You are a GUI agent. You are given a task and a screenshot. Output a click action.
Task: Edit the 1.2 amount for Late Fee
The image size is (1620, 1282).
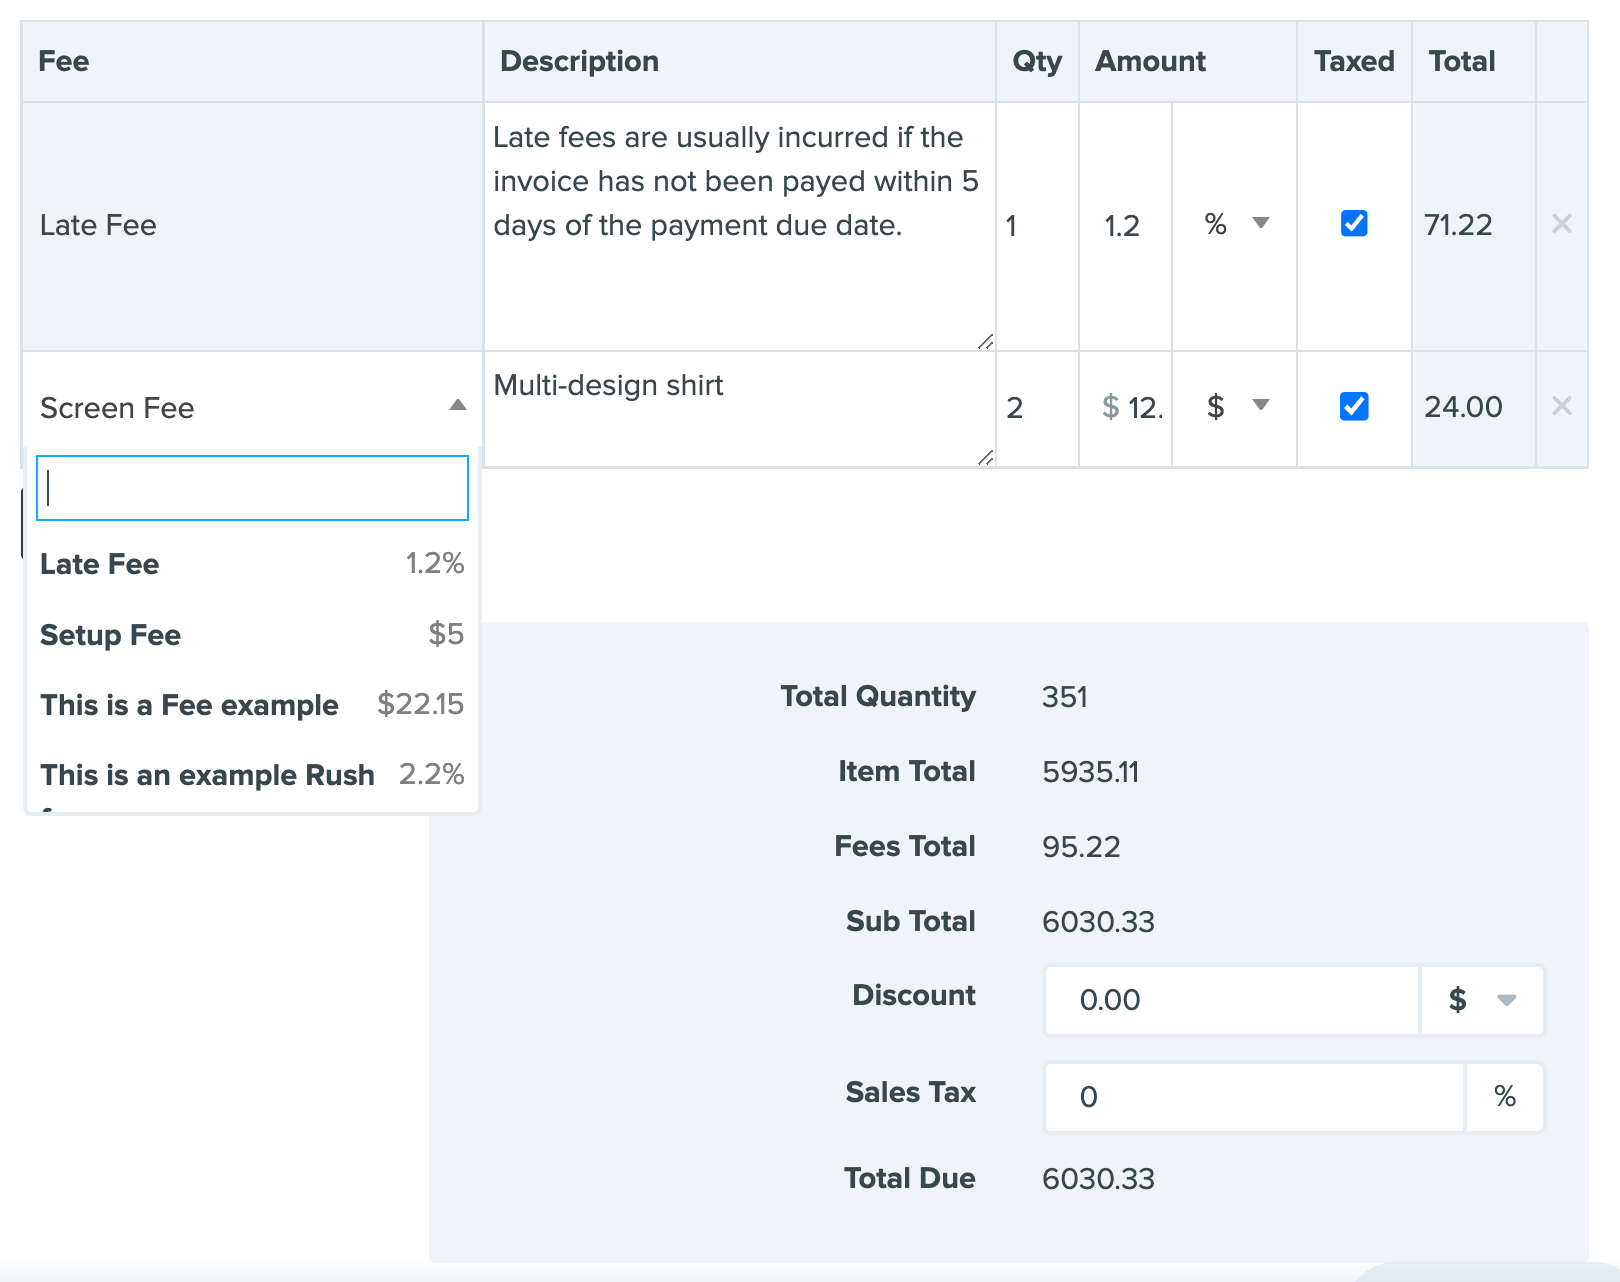pyautogui.click(x=1125, y=226)
